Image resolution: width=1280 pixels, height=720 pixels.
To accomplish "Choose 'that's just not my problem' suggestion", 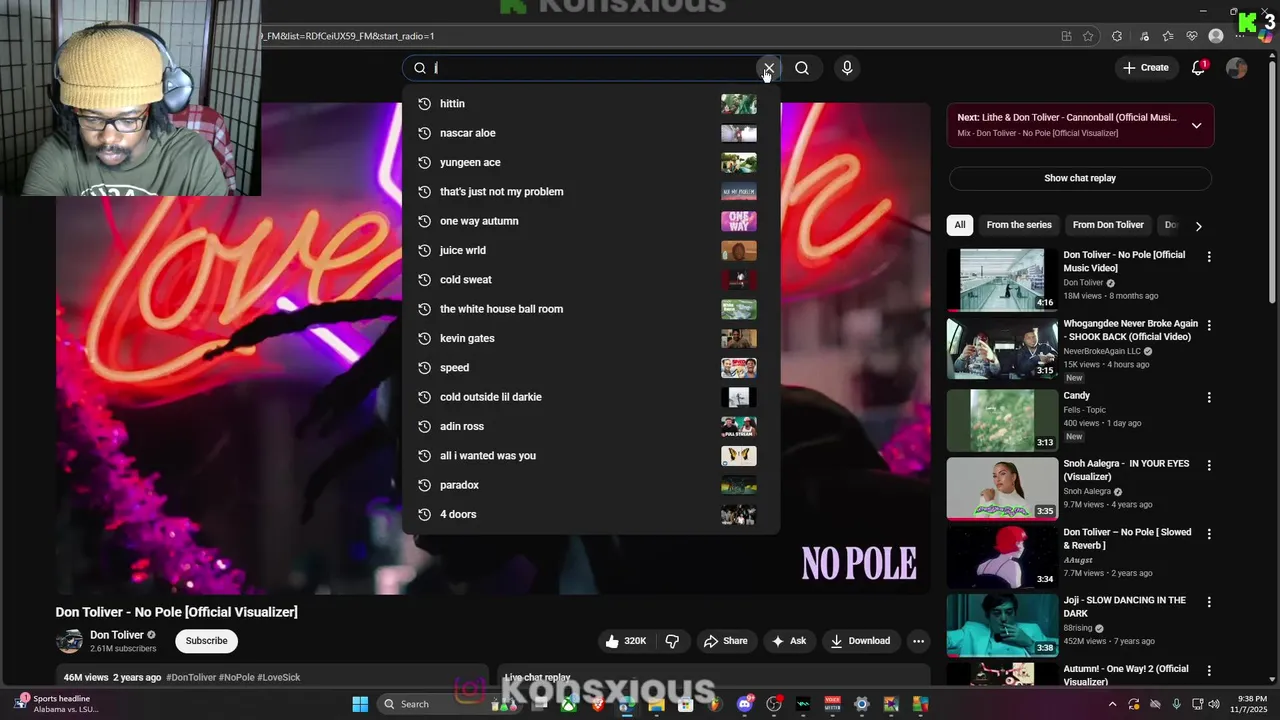I will 590,192.
